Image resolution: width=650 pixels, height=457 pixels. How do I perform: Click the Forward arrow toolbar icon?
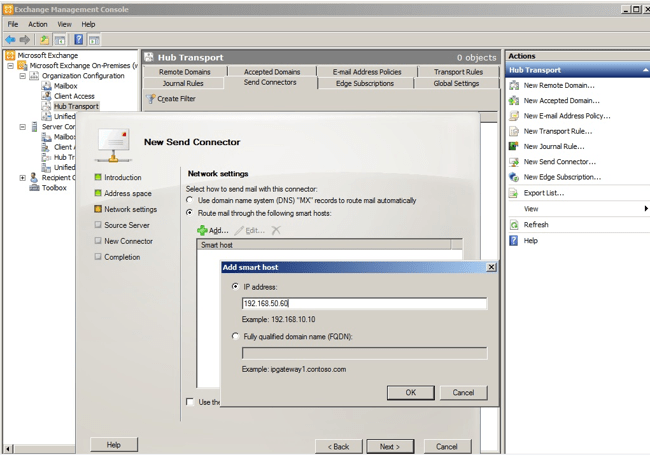[24, 40]
